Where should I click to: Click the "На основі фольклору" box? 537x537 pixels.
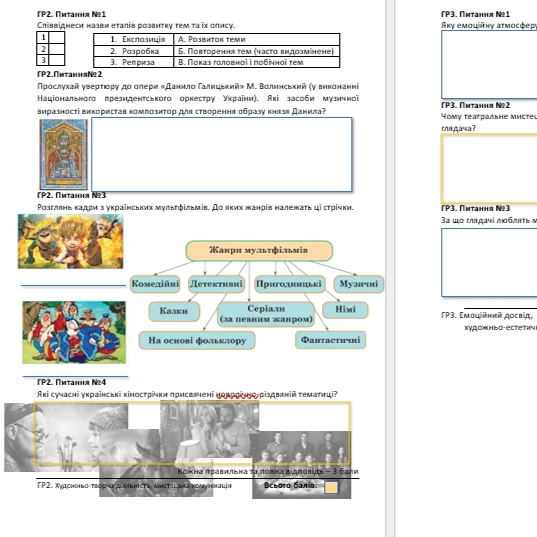tap(197, 340)
